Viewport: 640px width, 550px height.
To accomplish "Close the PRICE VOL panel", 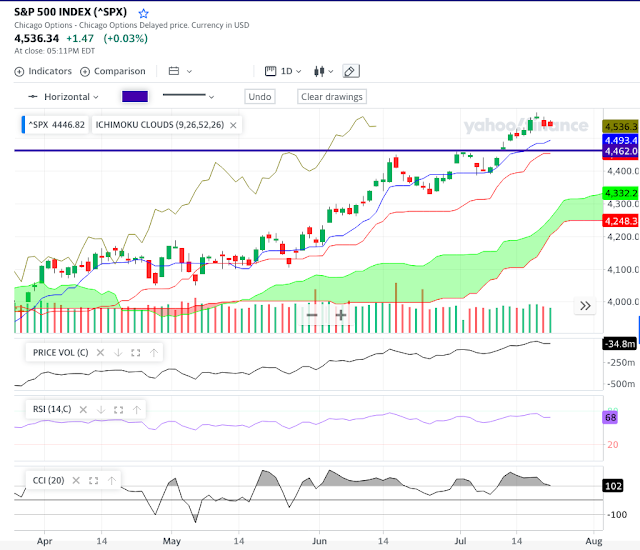I will [x=100, y=353].
